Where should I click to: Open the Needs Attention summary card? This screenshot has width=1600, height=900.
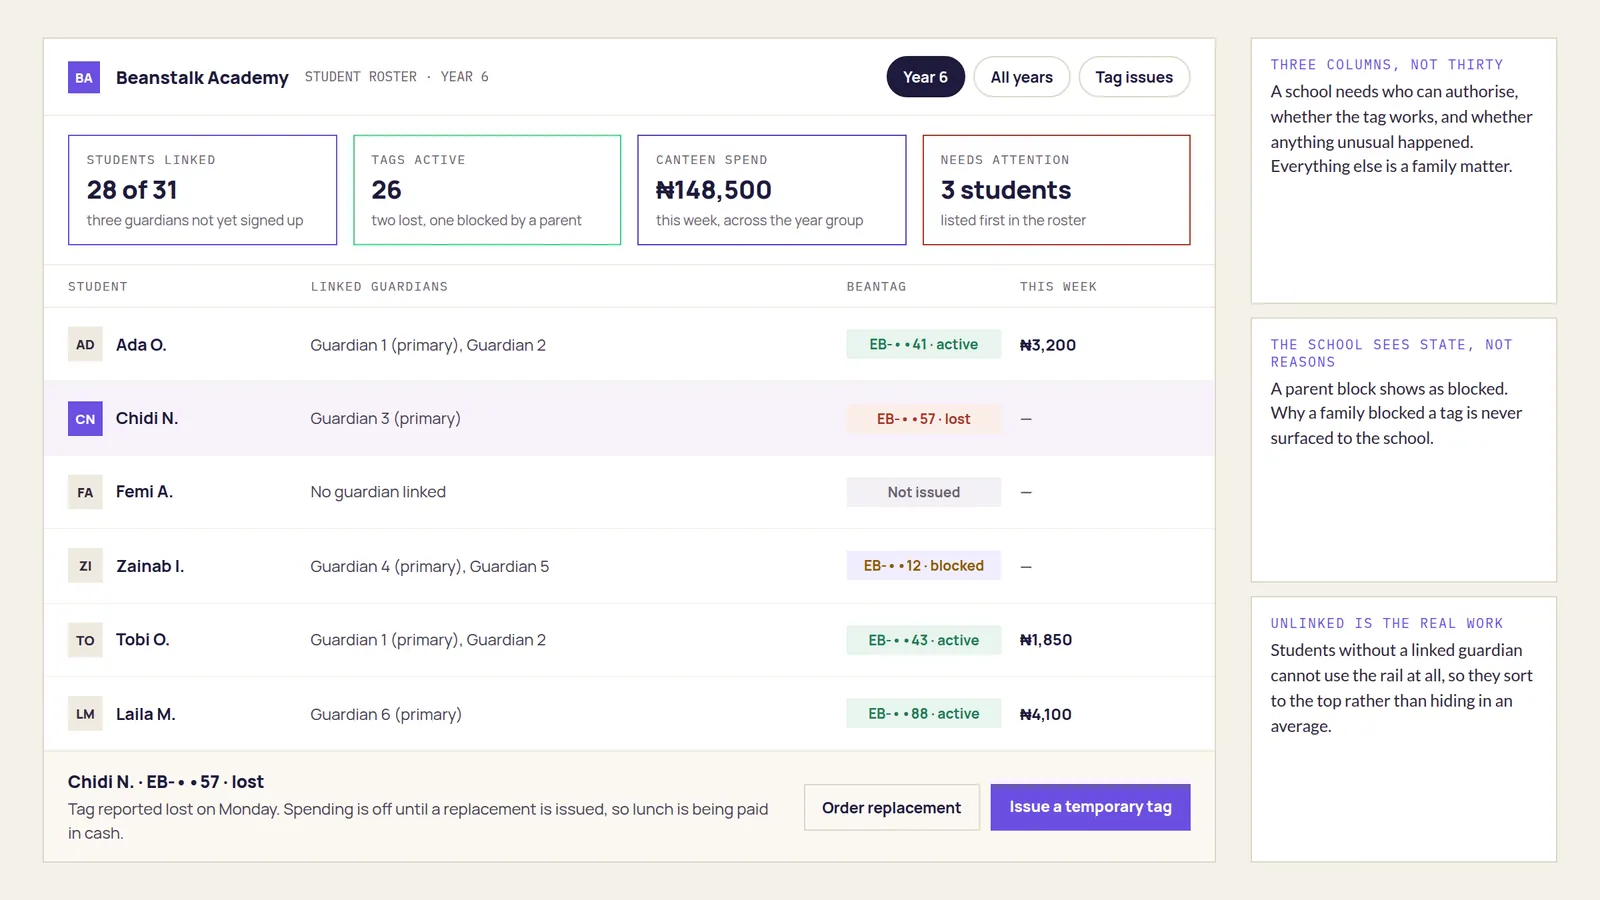tap(1056, 190)
